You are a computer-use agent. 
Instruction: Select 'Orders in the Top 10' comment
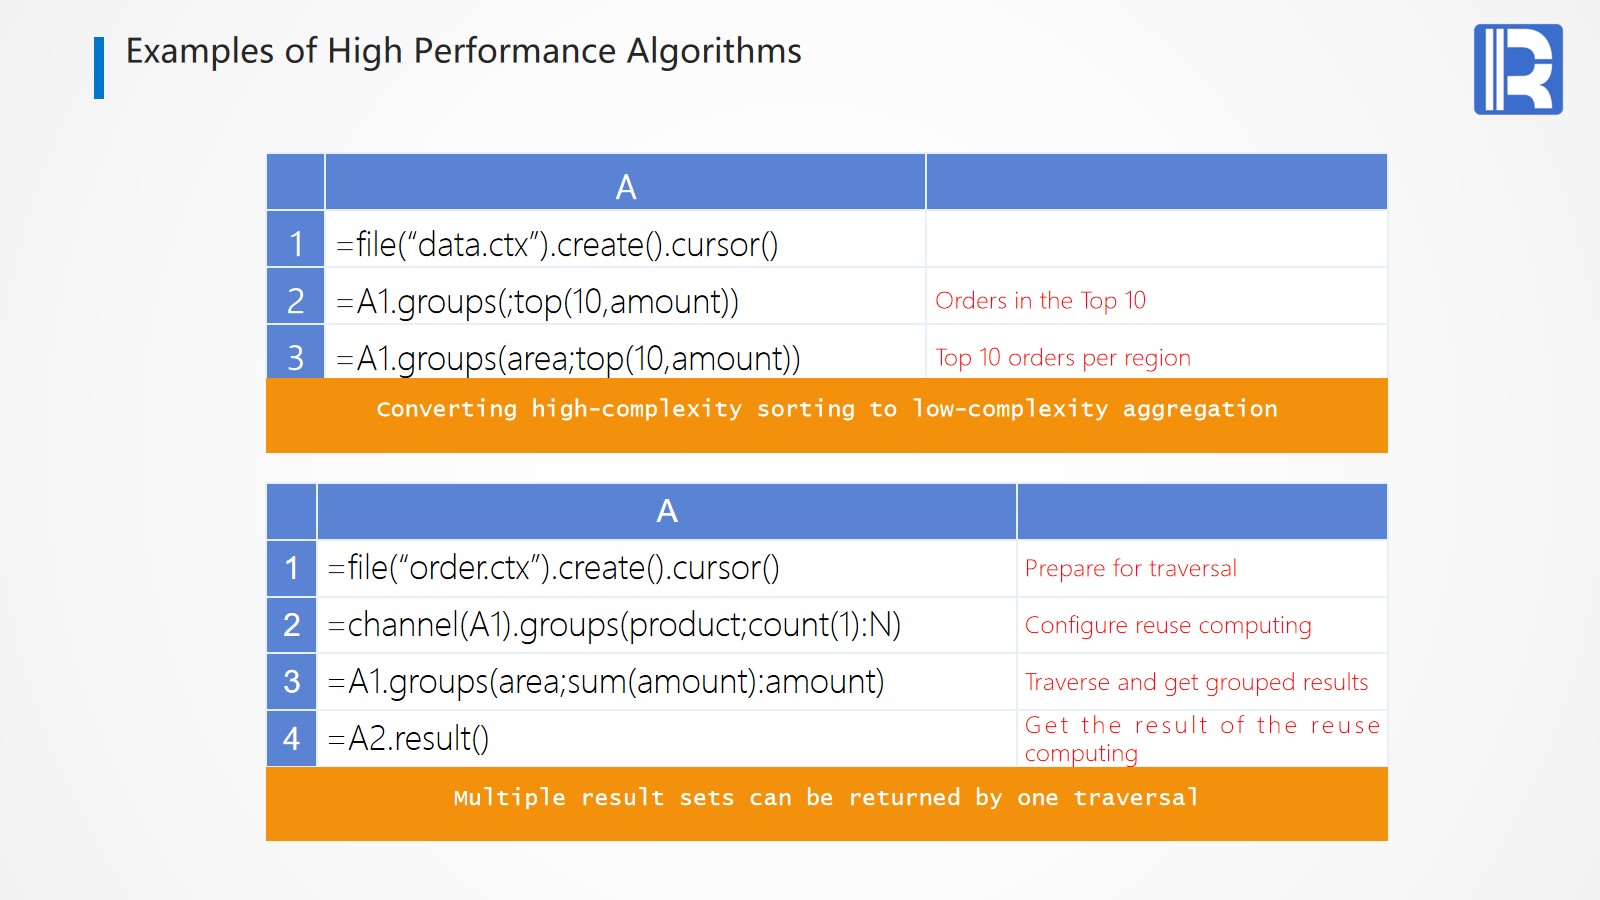point(1040,301)
